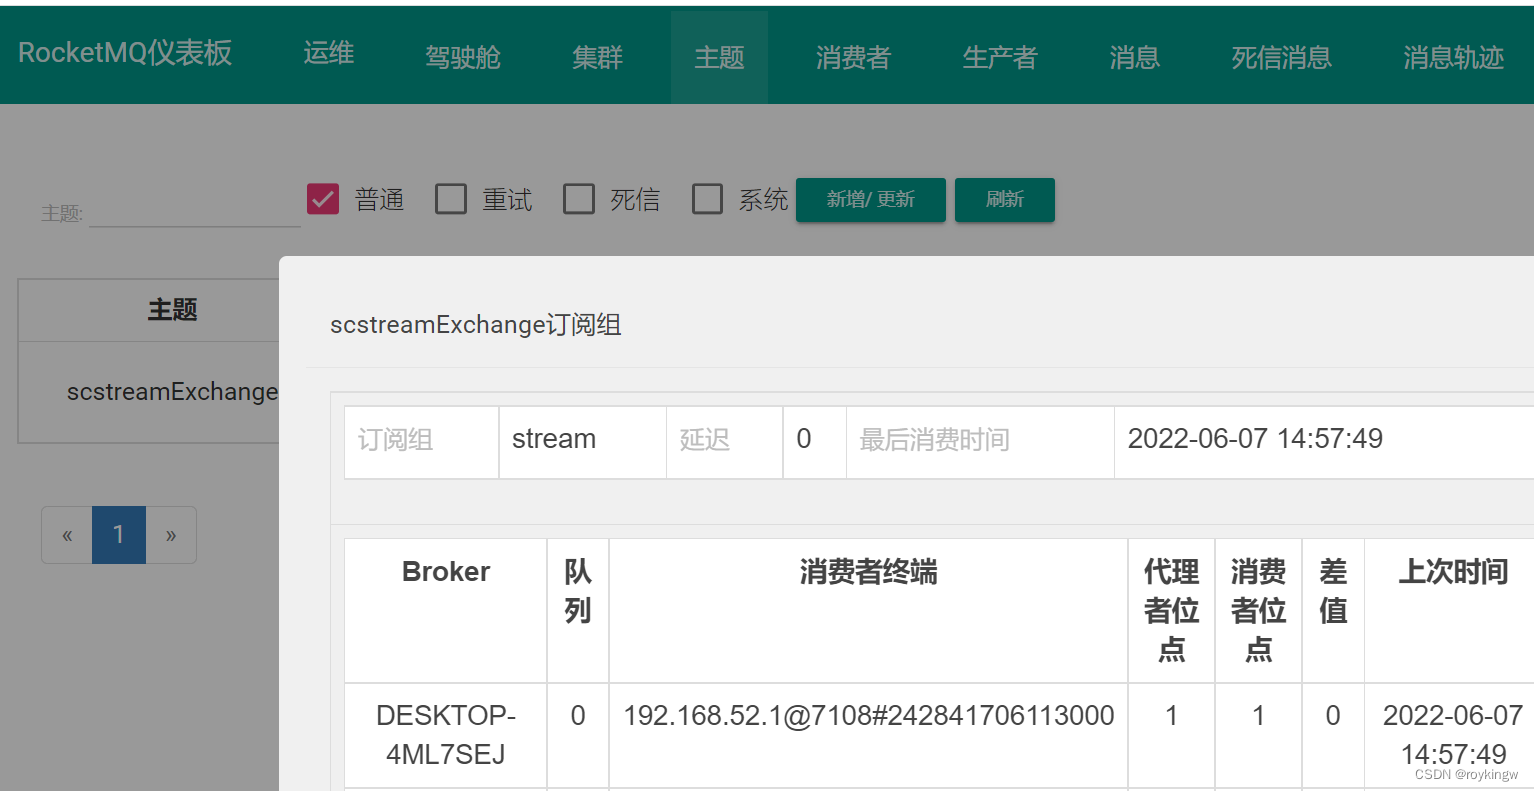Switch to the 消费者 tab

[x=851, y=57]
